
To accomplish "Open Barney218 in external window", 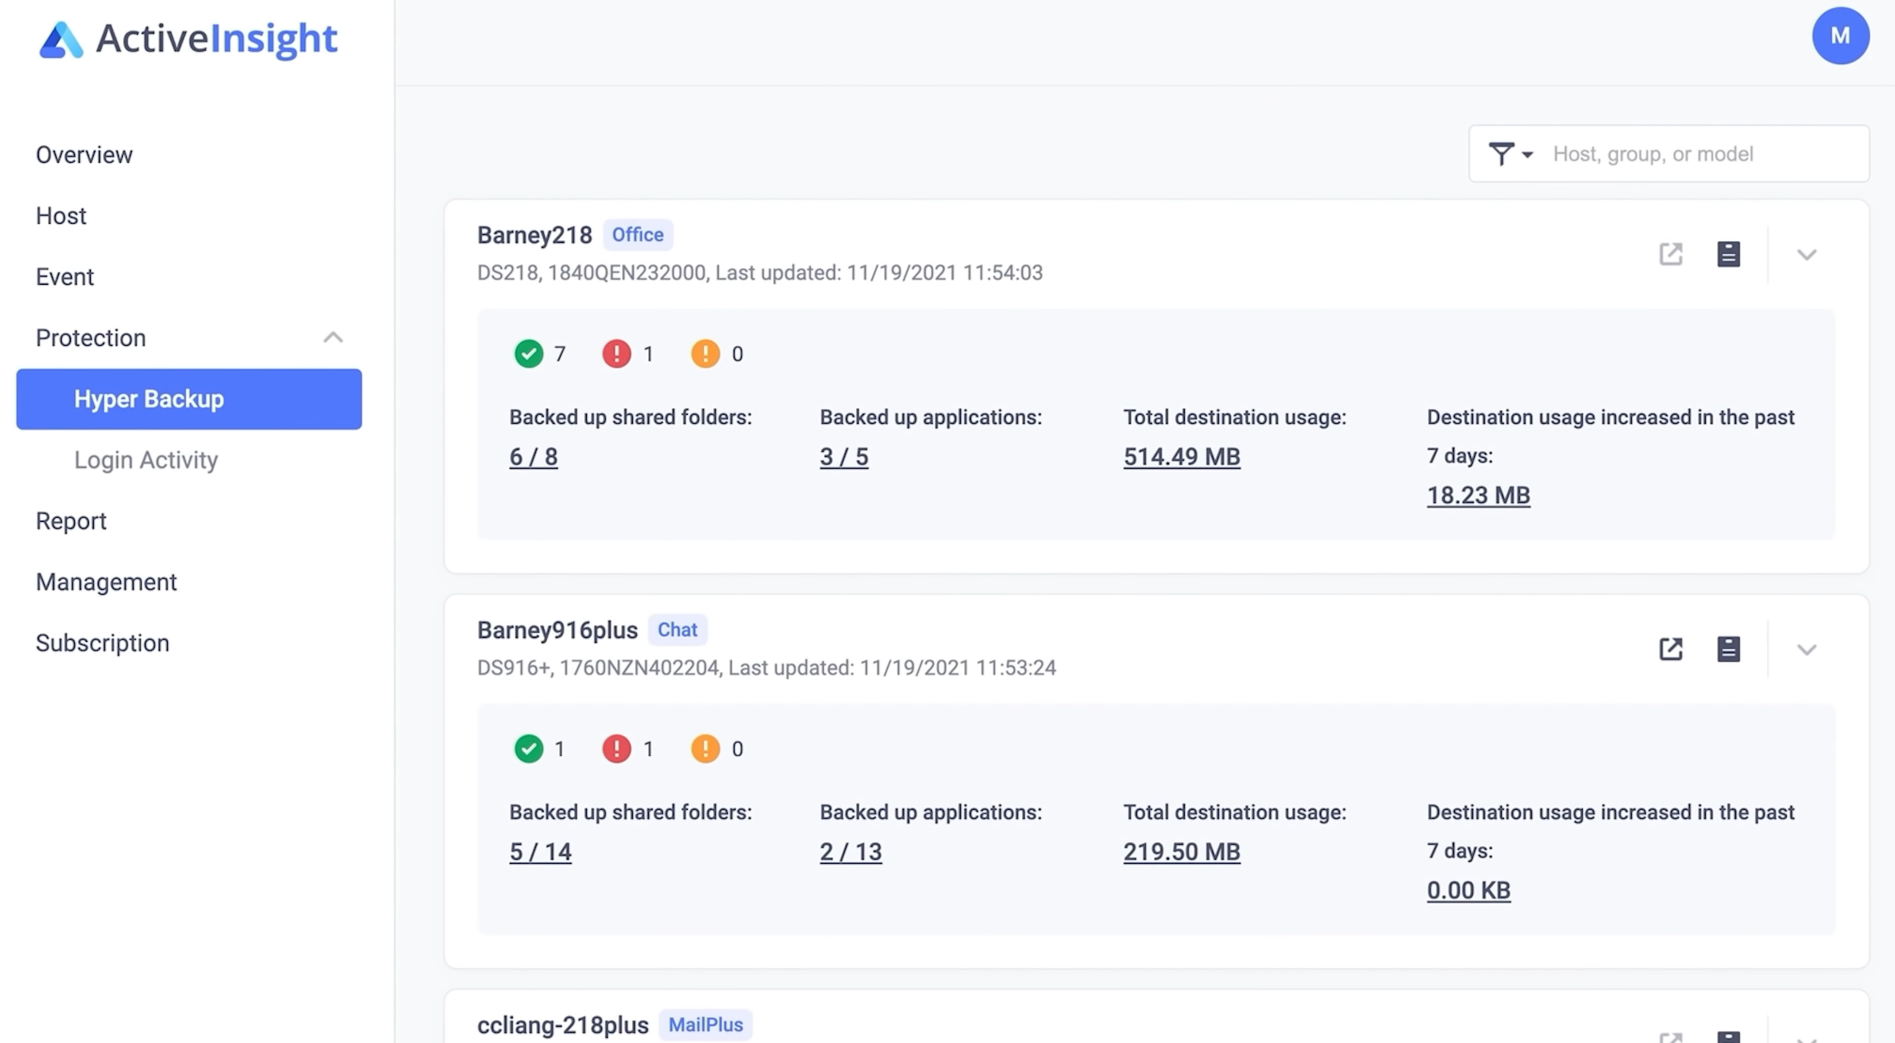I will (x=1671, y=254).
